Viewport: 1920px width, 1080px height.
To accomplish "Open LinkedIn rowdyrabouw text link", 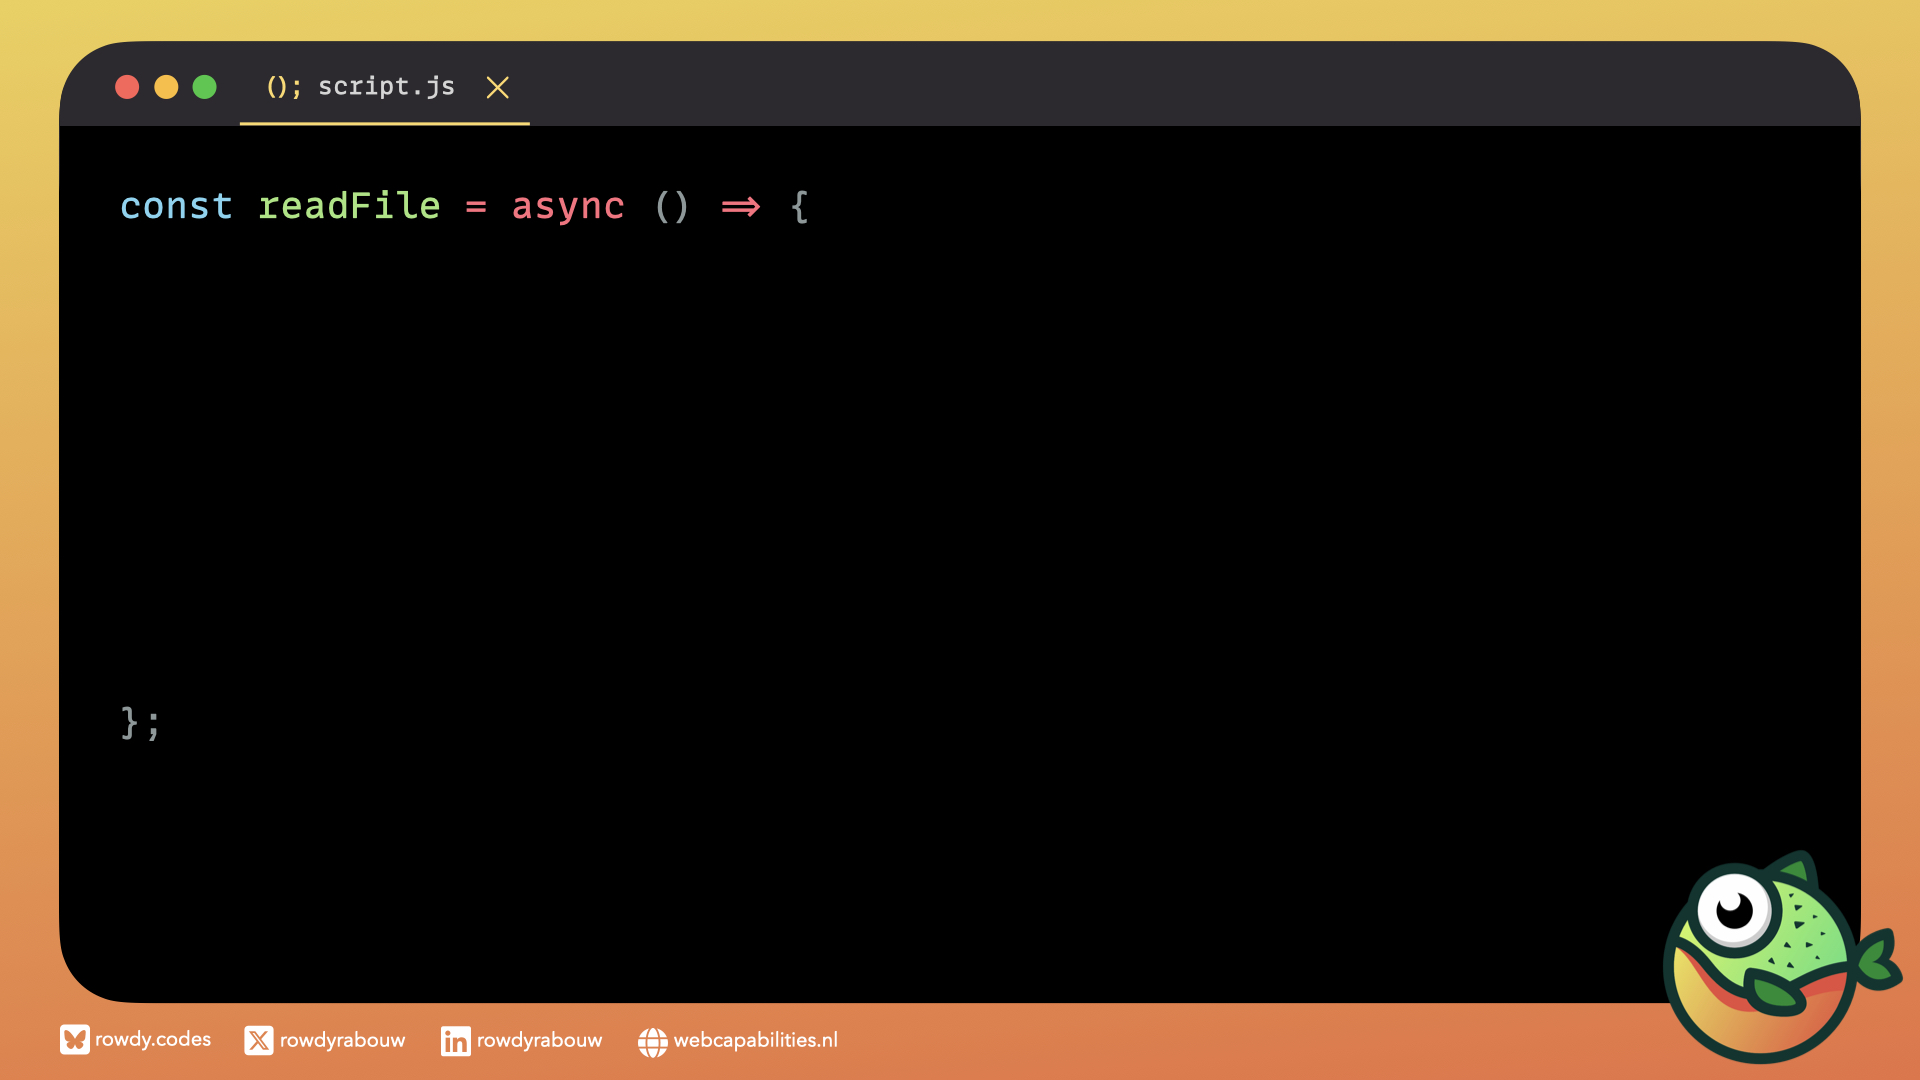I will pyautogui.click(x=539, y=1041).
